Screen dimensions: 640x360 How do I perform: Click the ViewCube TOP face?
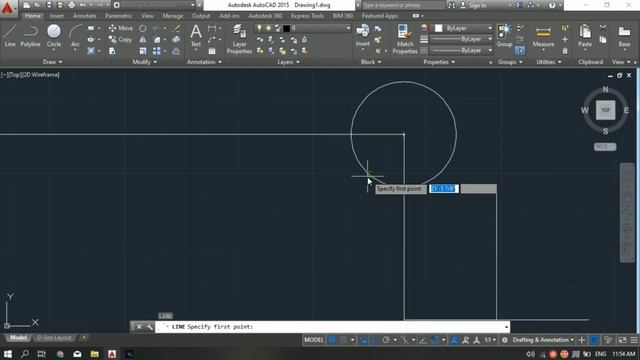[605, 110]
